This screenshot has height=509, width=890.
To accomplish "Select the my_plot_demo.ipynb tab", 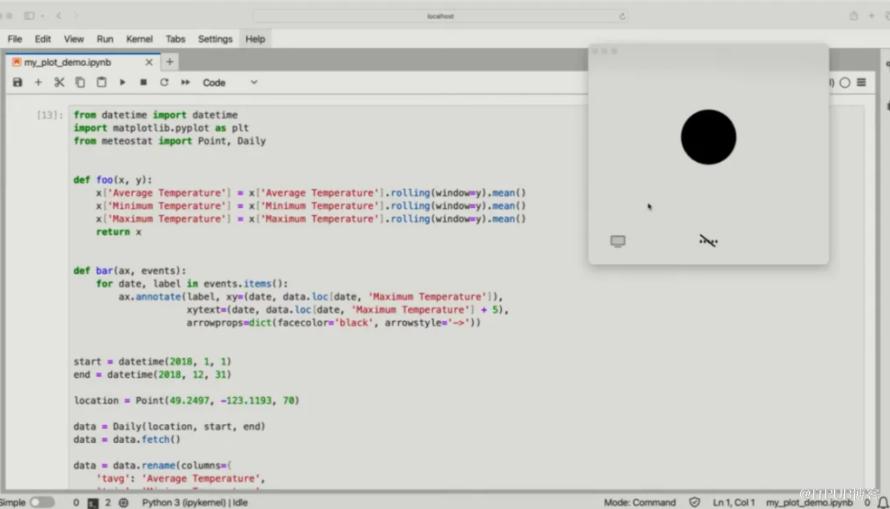I will pyautogui.click(x=68, y=62).
